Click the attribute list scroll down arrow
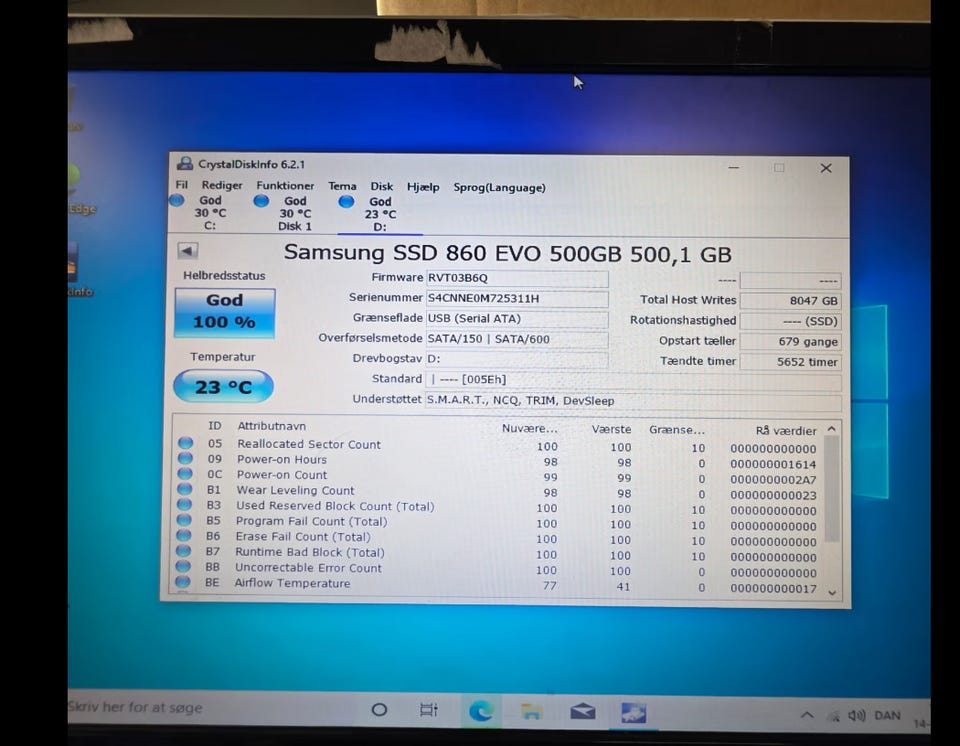960x746 pixels. pos(831,592)
